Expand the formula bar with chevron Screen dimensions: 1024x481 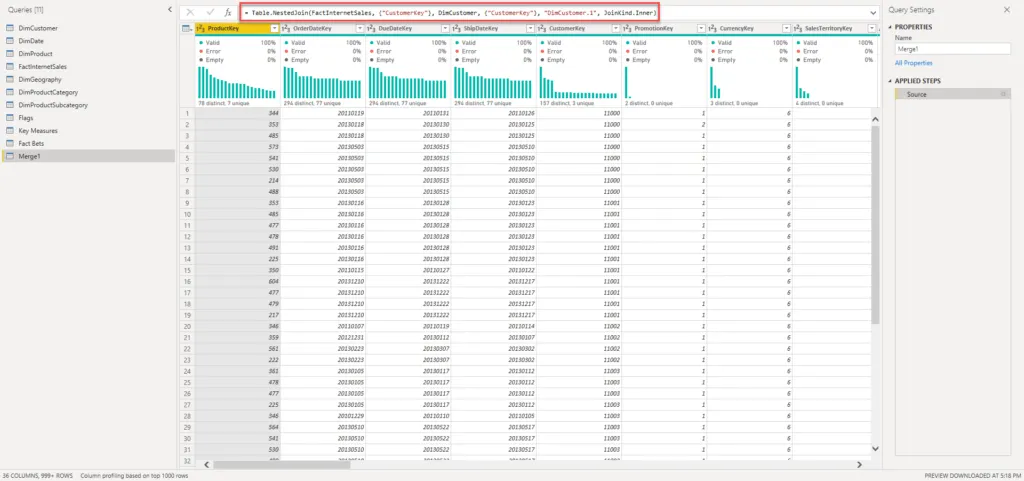[x=873, y=12]
